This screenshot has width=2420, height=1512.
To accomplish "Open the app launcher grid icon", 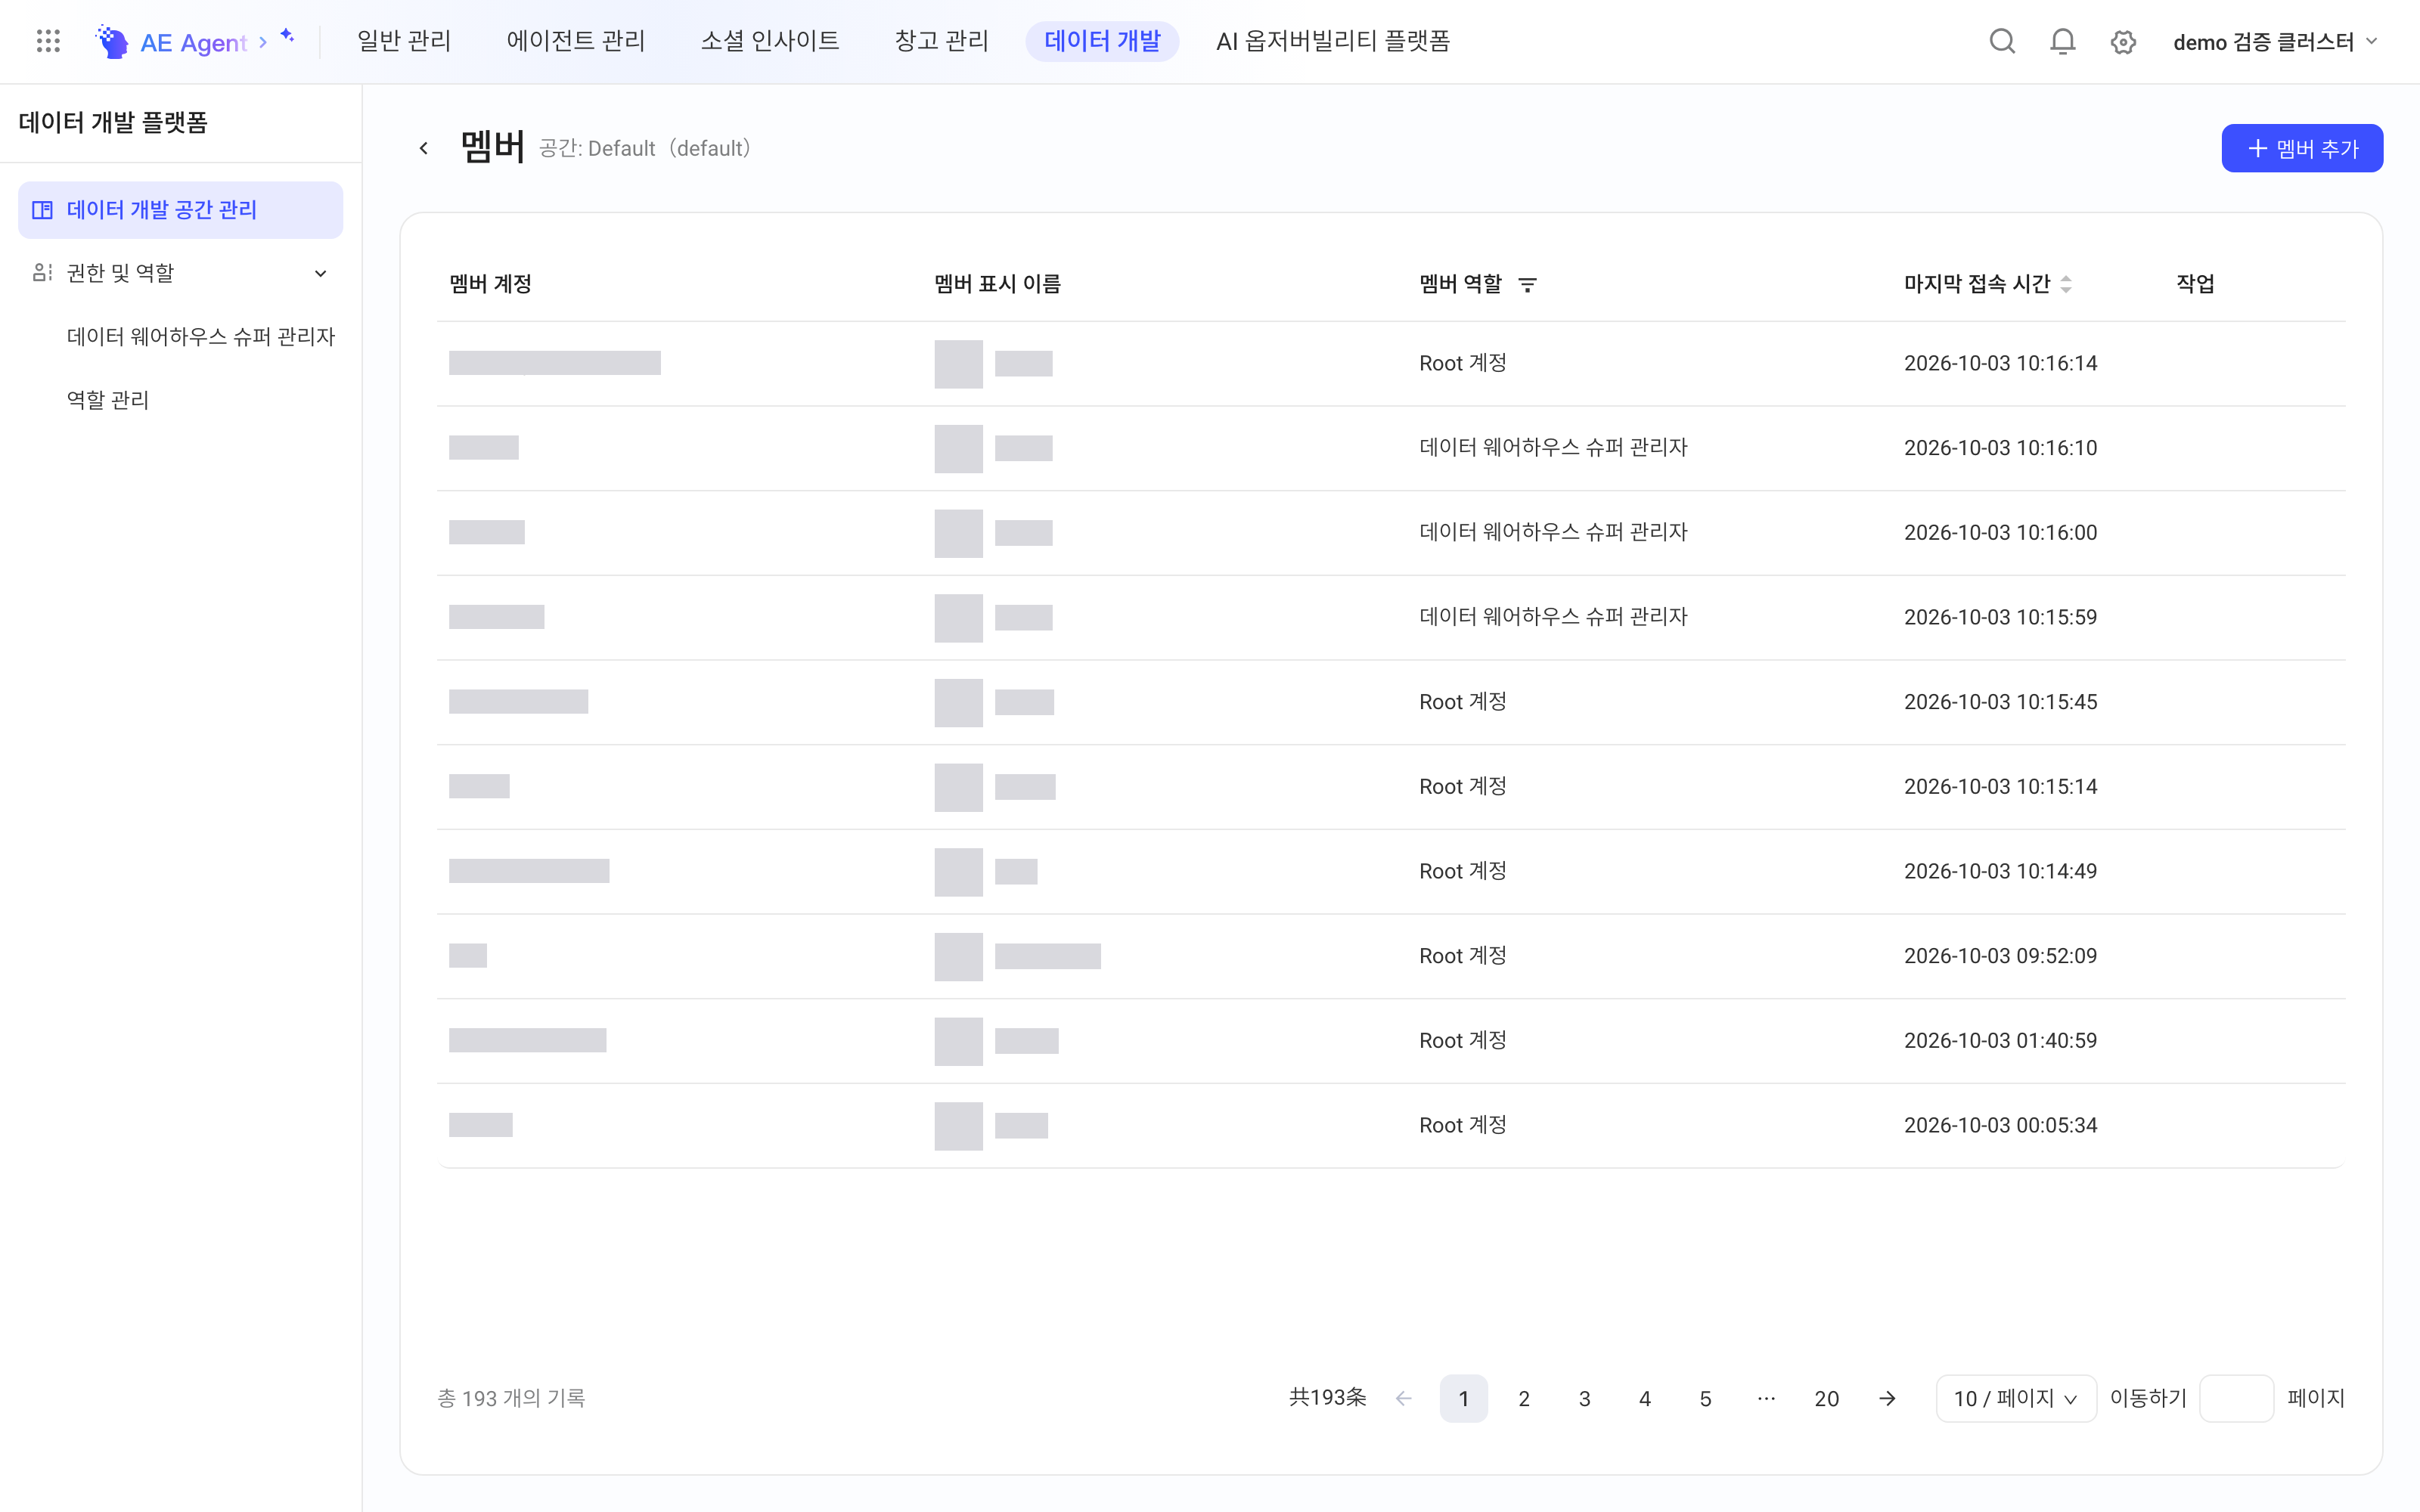I will [48, 41].
